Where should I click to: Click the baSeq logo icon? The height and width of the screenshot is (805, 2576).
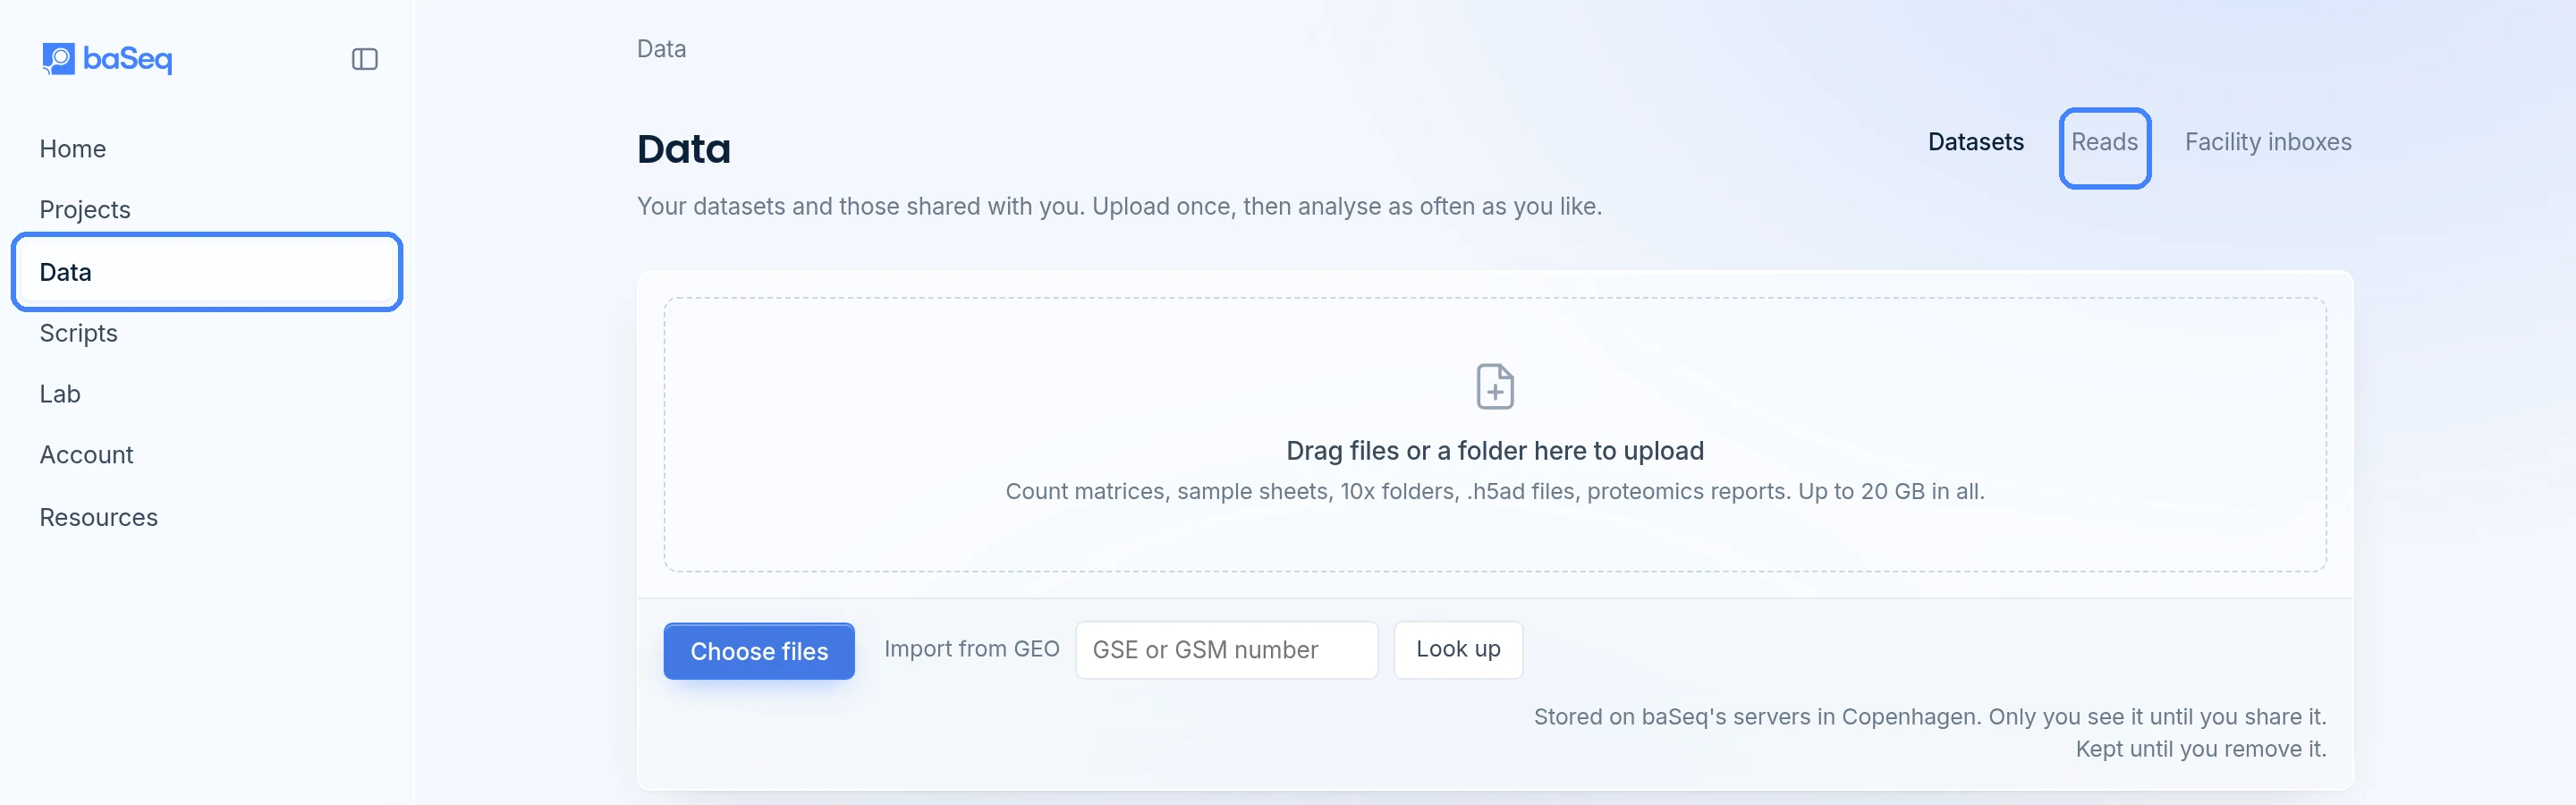[58, 59]
